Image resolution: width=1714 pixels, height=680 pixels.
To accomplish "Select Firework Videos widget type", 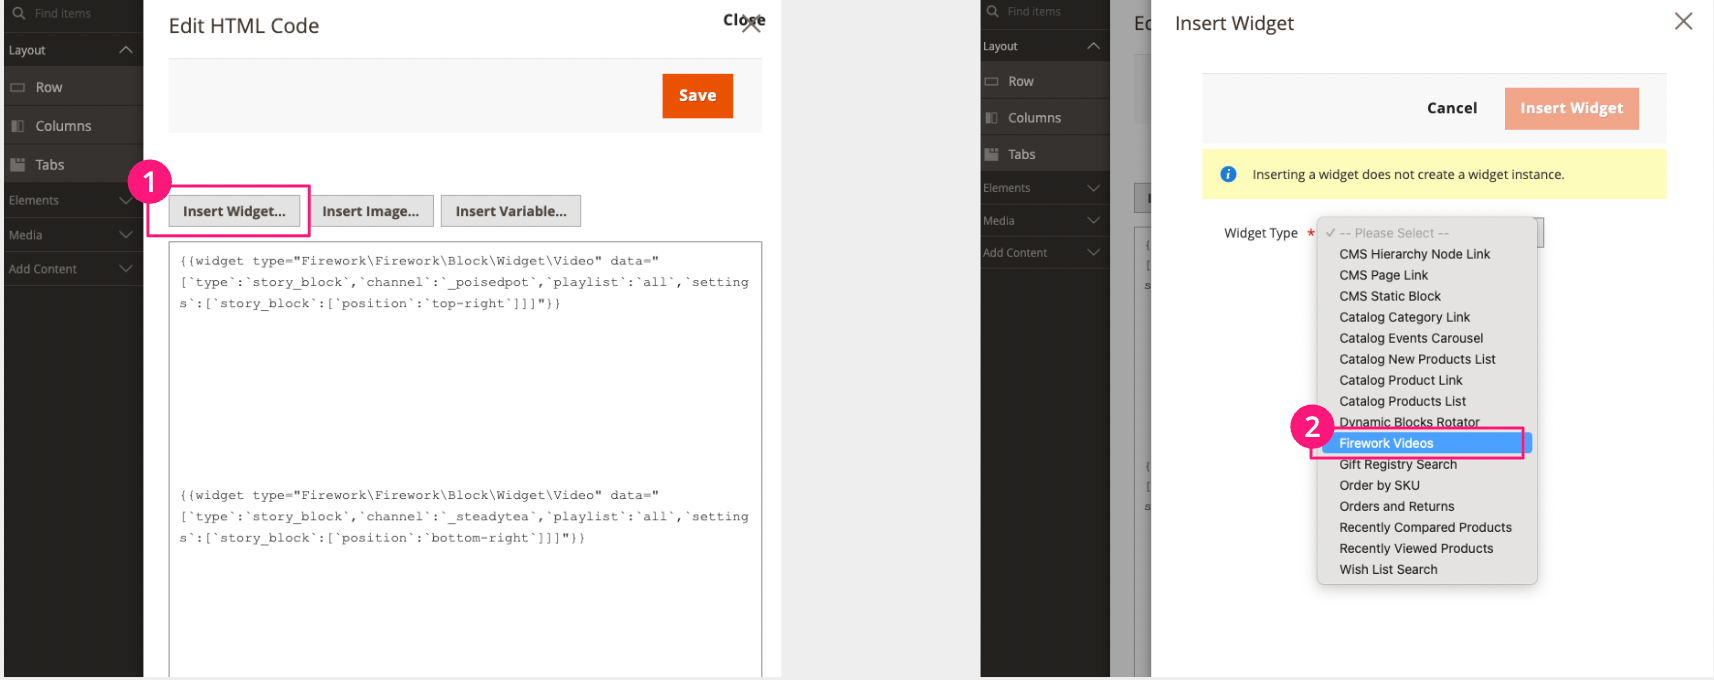I will pos(1426,443).
